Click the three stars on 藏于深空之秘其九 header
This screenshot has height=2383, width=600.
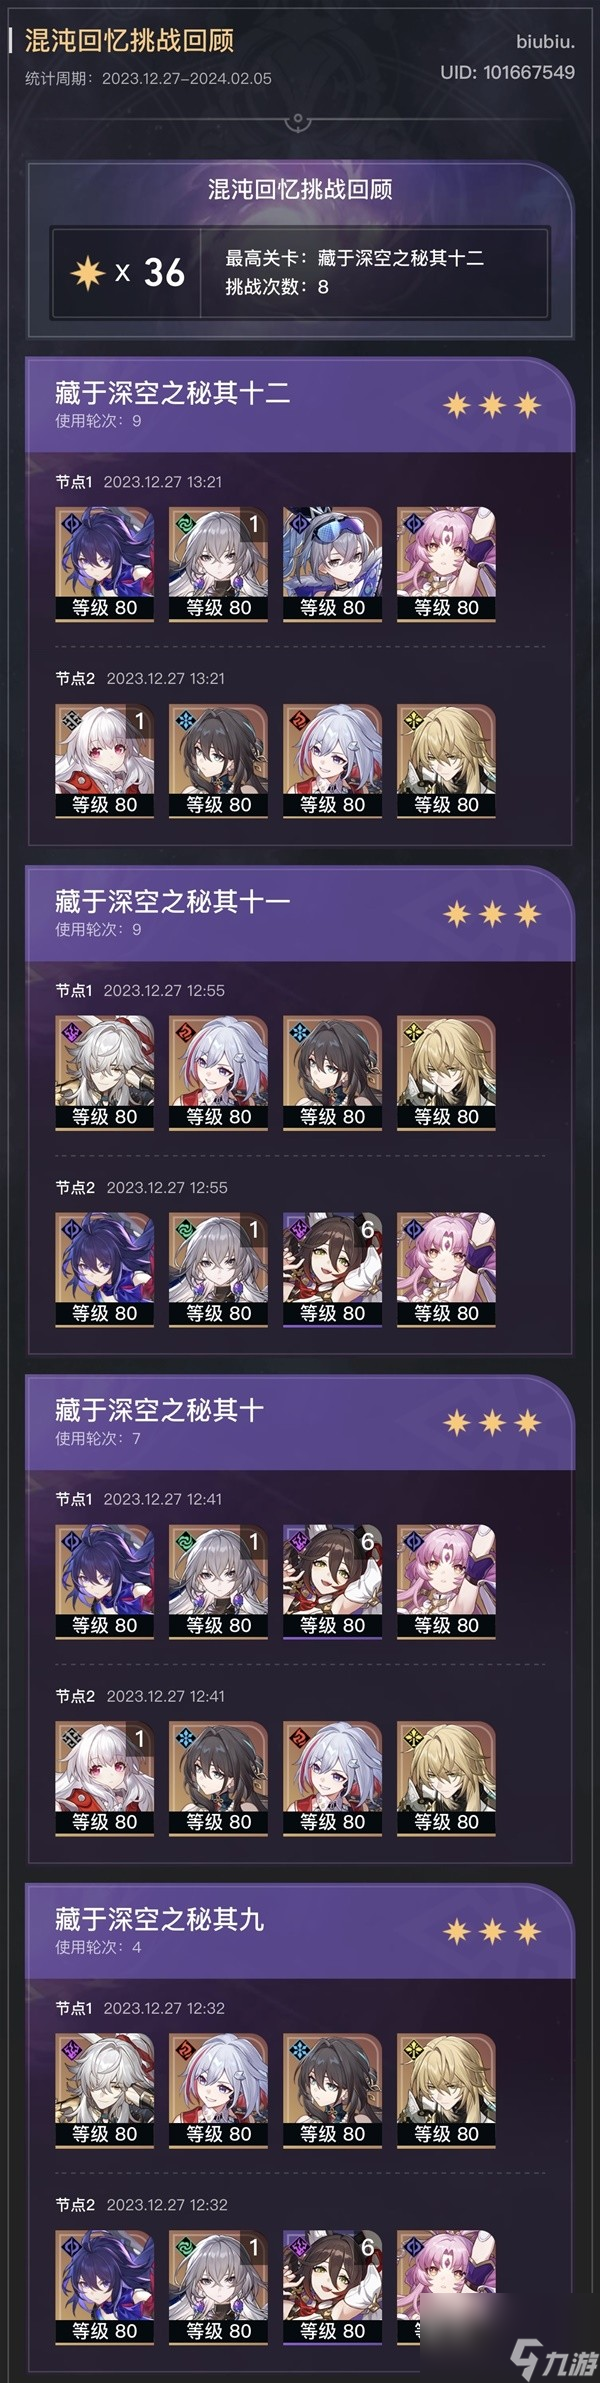click(x=492, y=1931)
